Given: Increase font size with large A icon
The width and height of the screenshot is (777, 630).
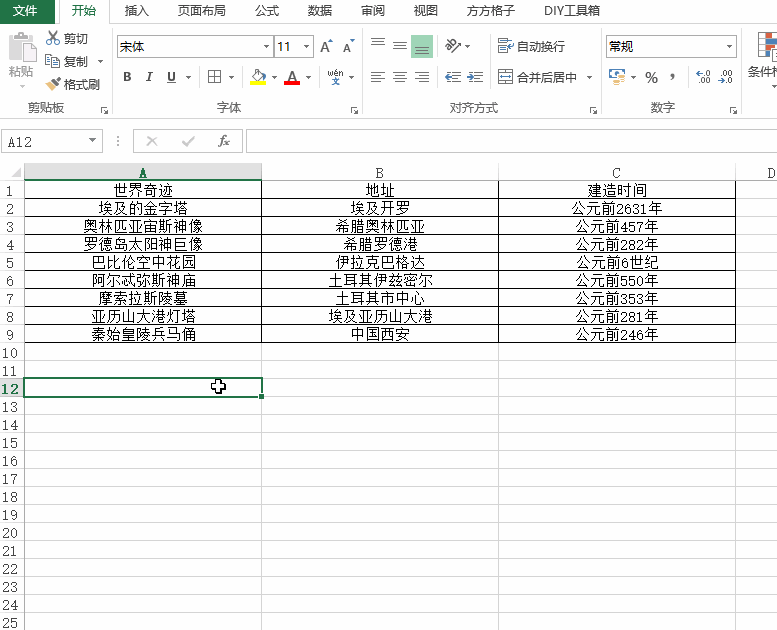Looking at the screenshot, I should pos(326,46).
